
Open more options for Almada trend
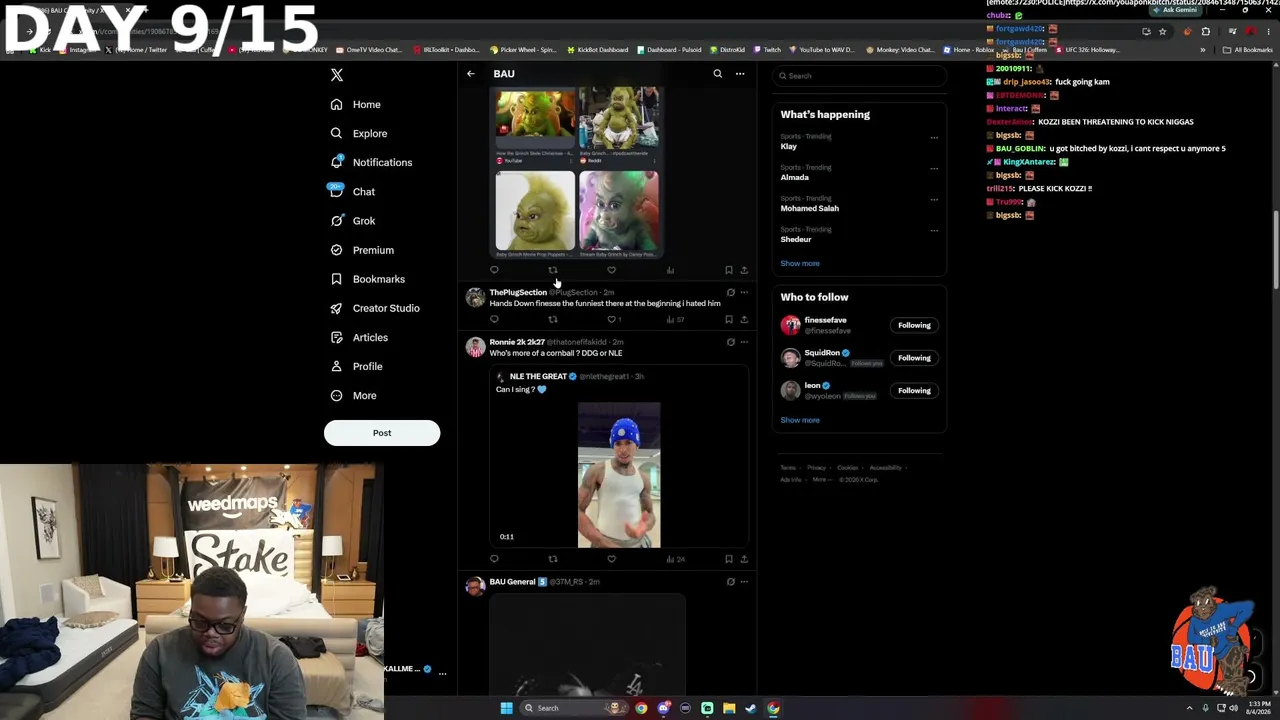934,169
